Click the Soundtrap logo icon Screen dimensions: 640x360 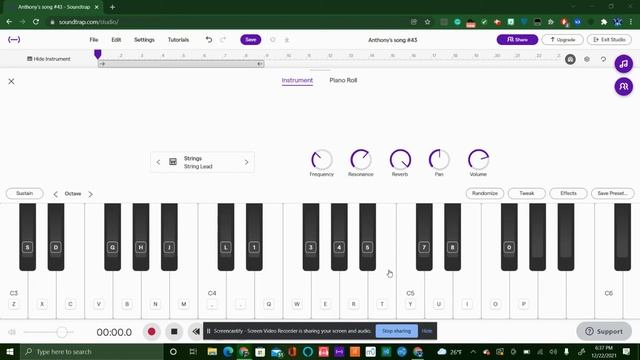[14, 40]
